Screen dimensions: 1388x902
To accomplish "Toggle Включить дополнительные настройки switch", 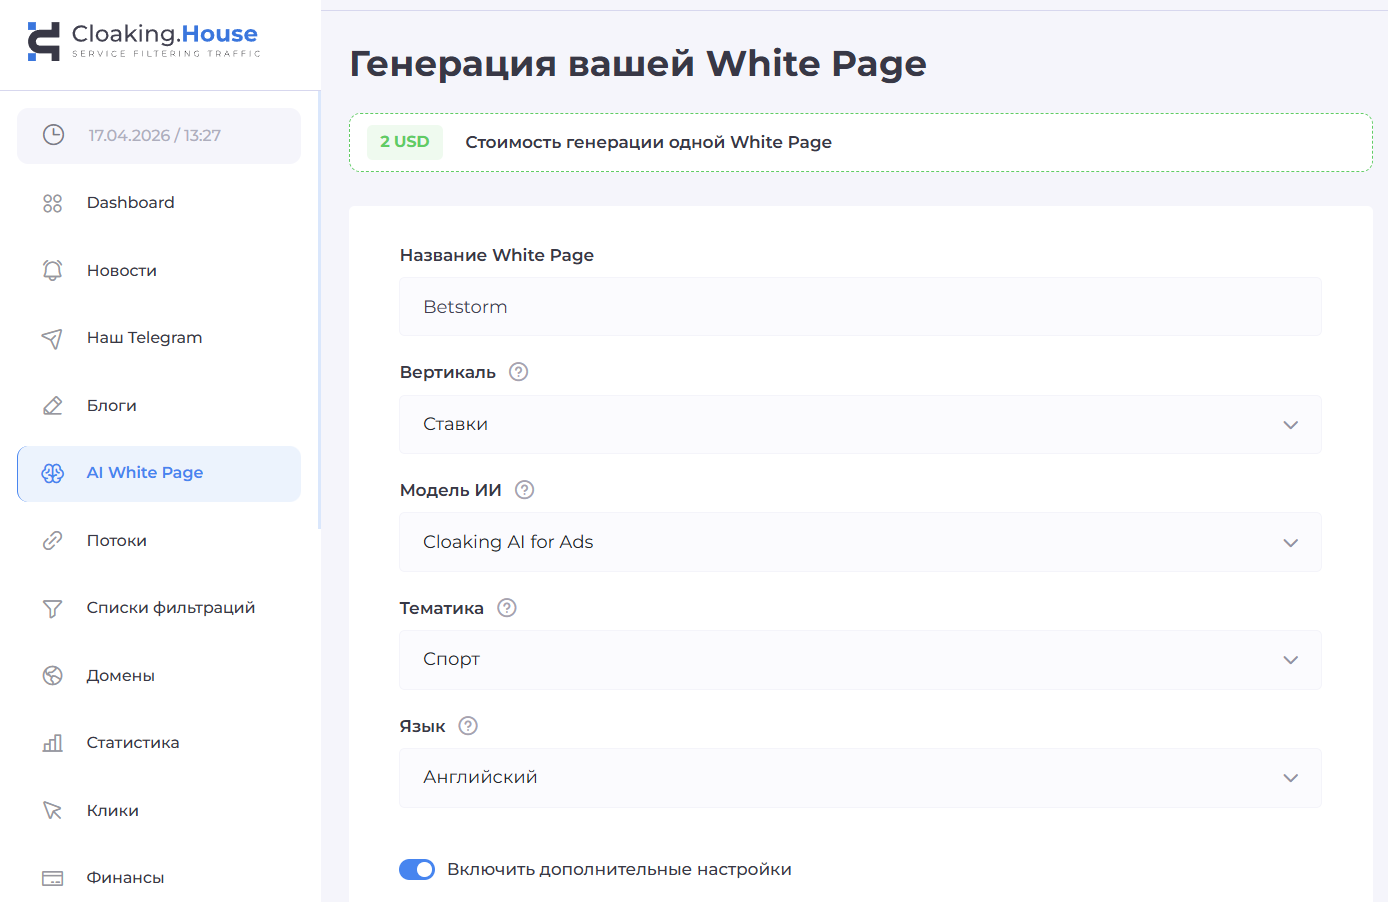I will point(417,869).
